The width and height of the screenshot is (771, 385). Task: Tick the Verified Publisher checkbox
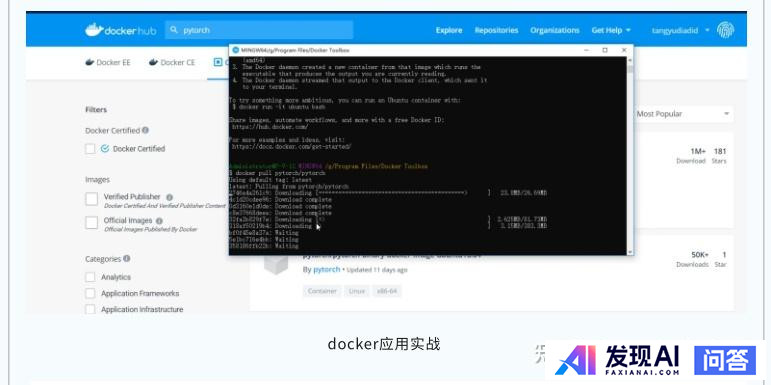(x=91, y=199)
